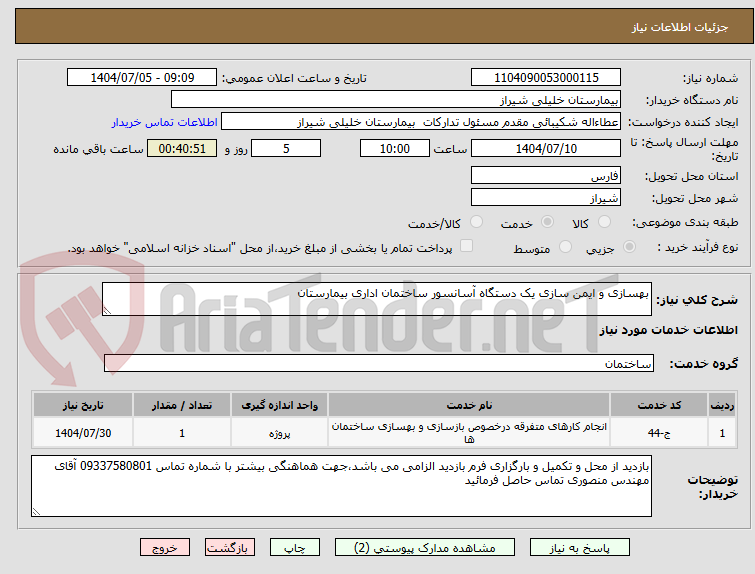
Task: Select the متوسط purchase type radio
Action: click(565, 247)
